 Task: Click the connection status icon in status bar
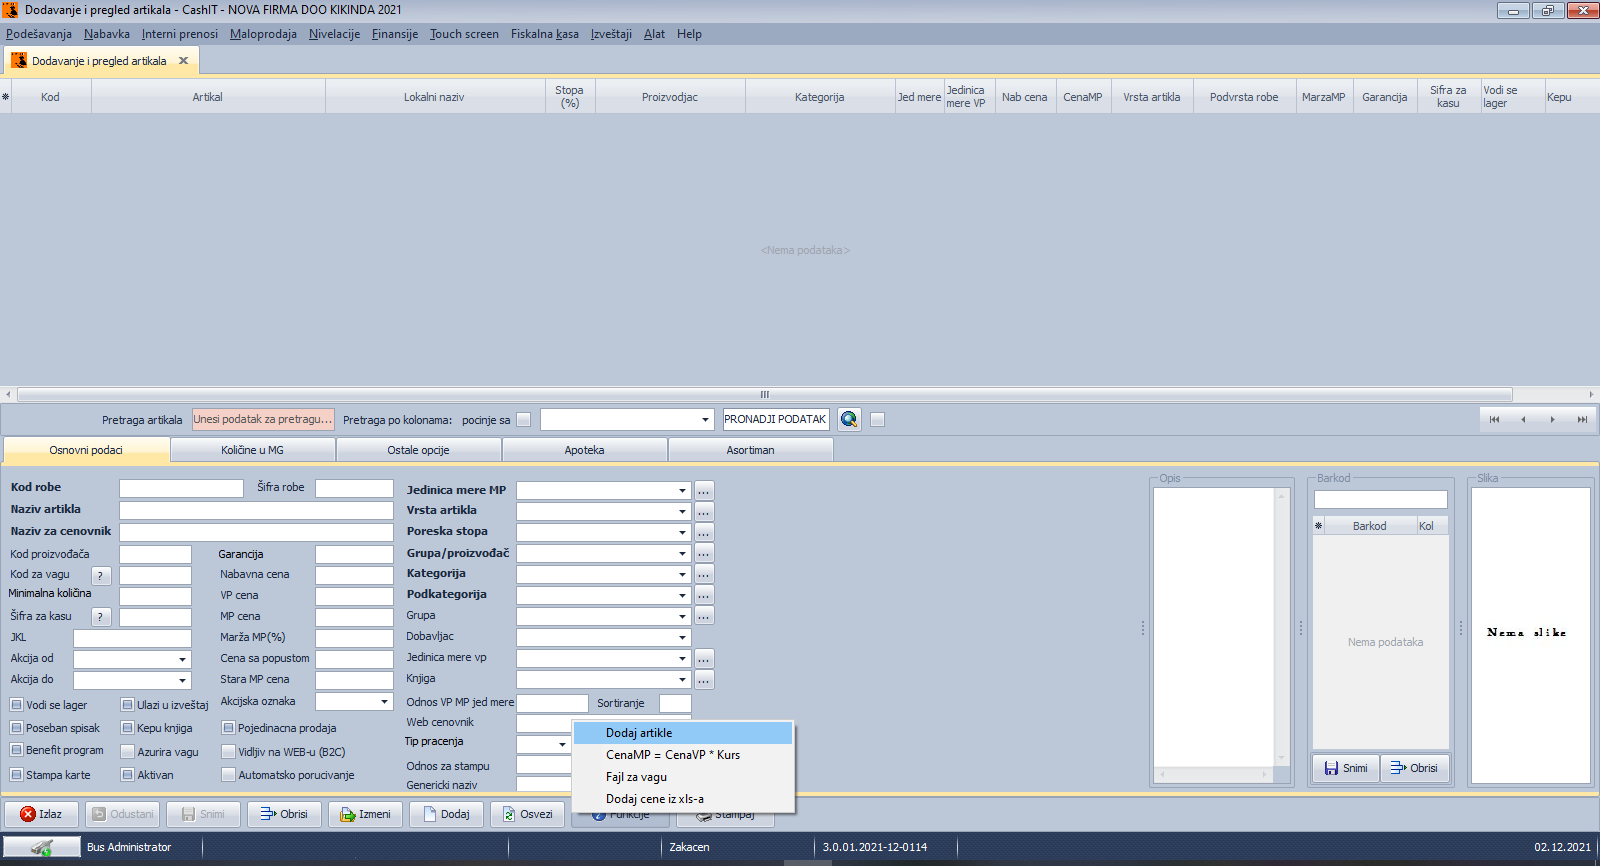pos(42,847)
